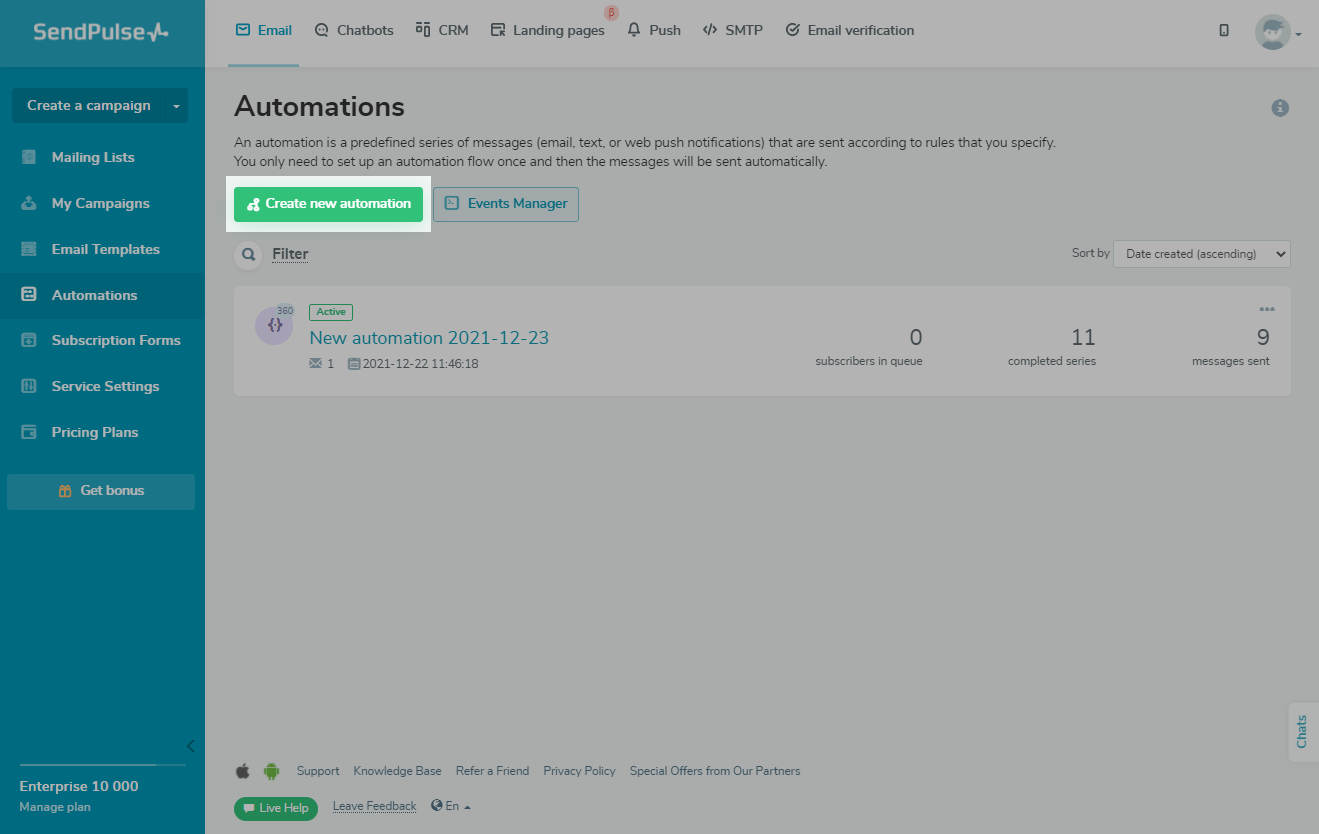Click the Automations page heading
This screenshot has width=1319, height=834.
coord(319,106)
